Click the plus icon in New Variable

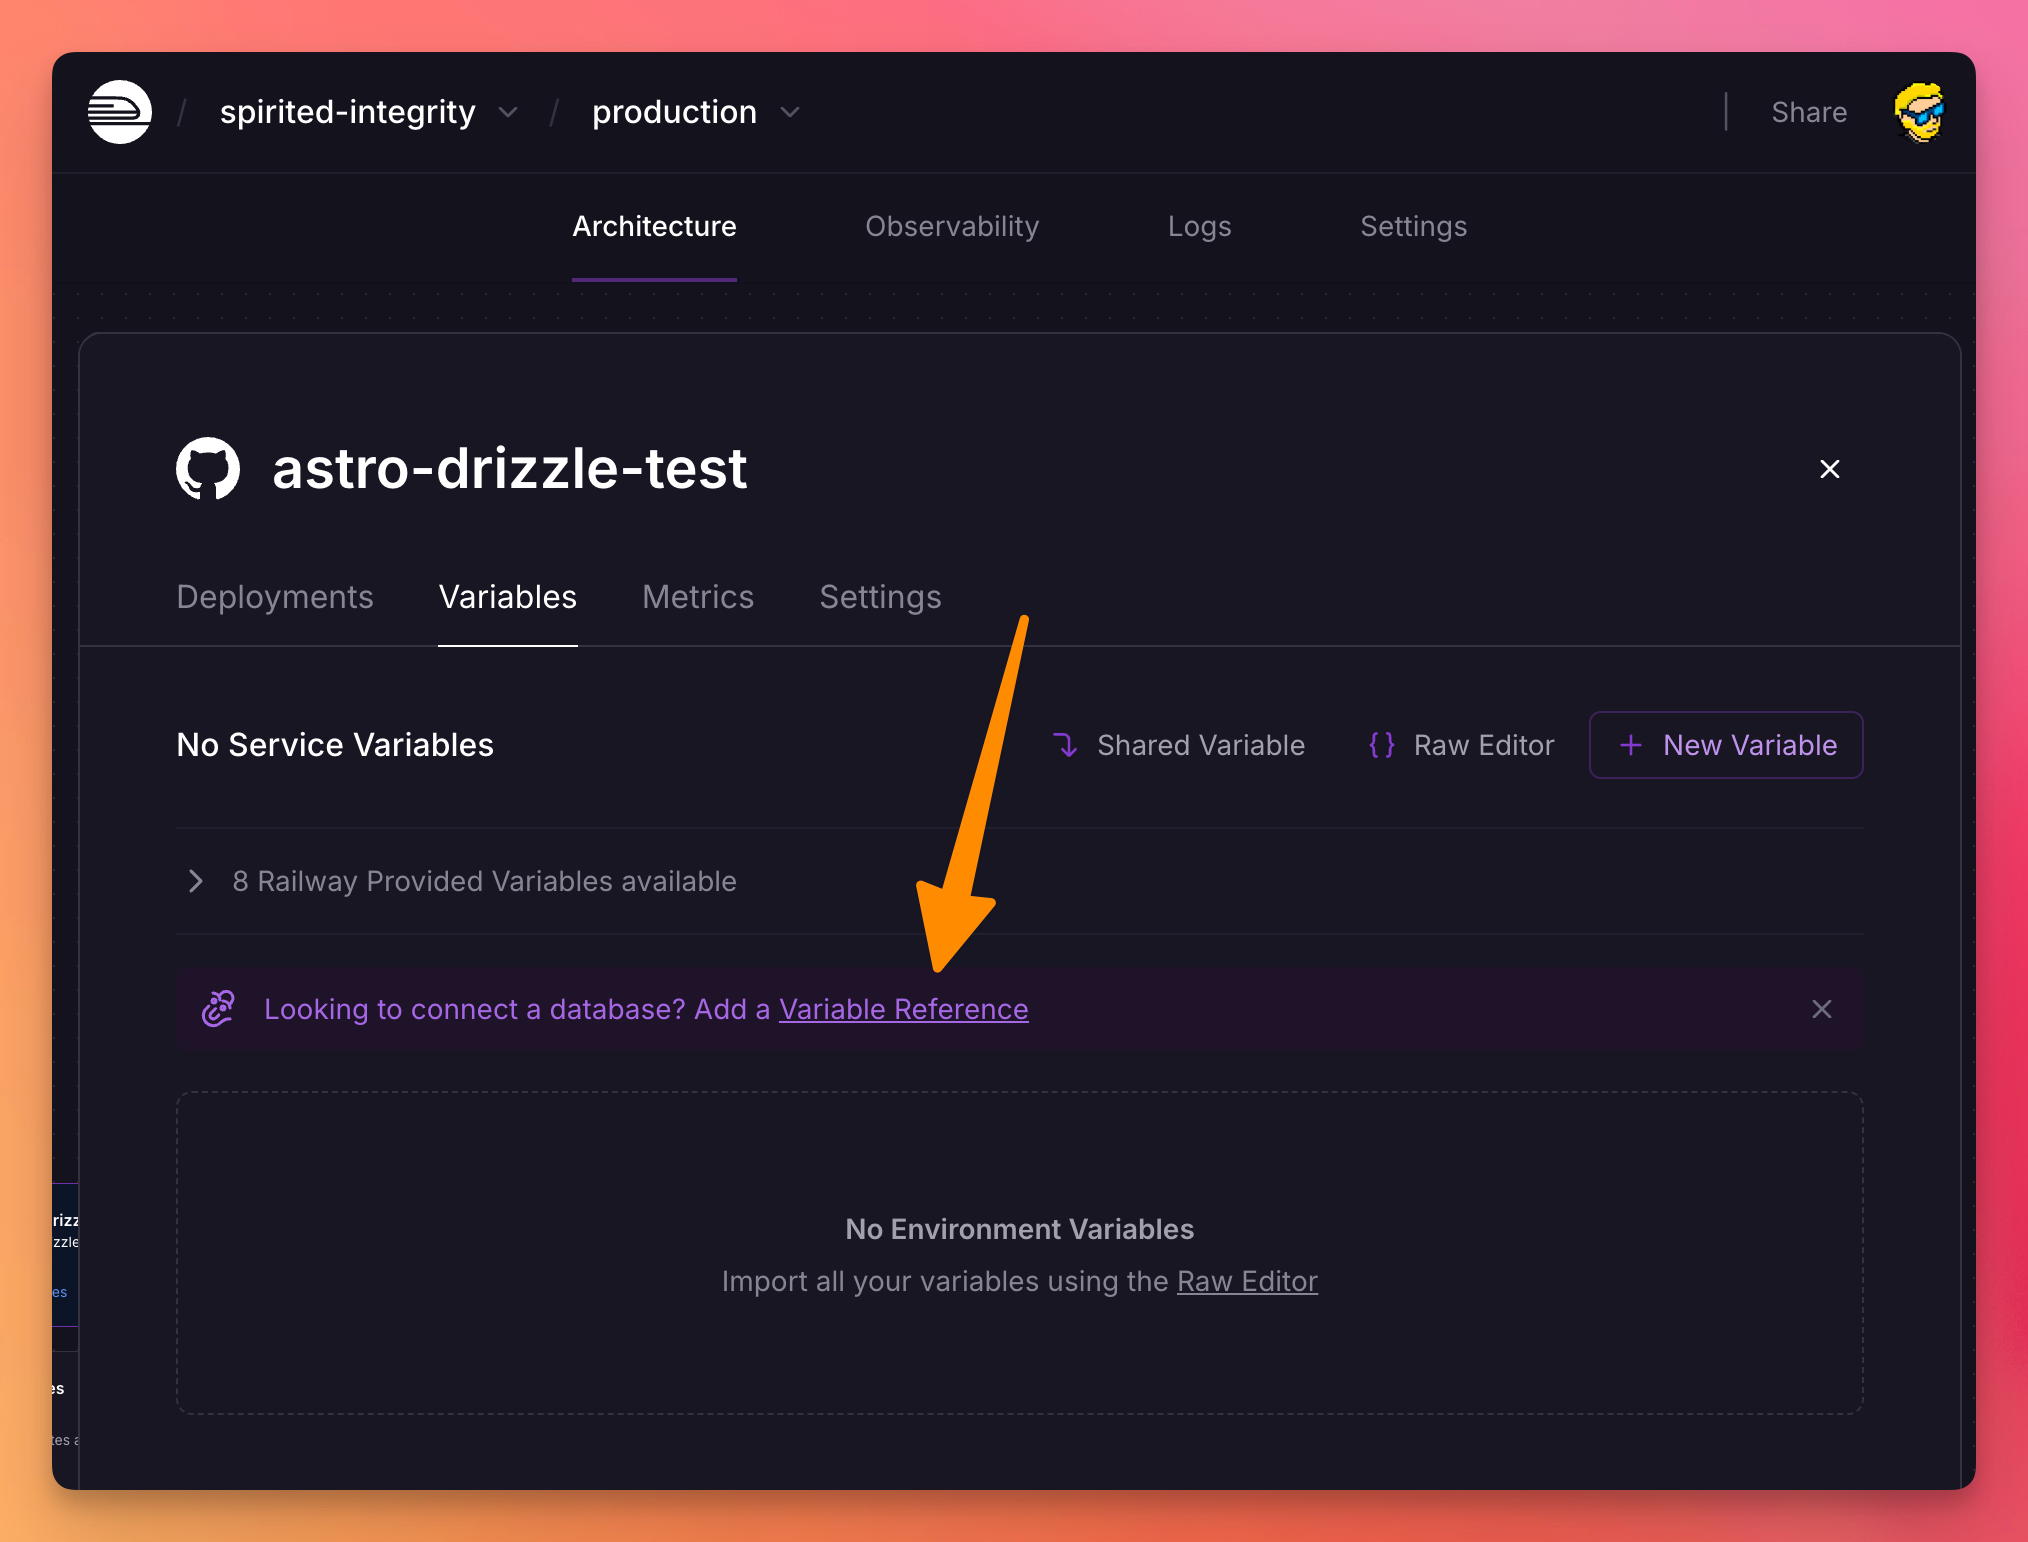pyautogui.click(x=1630, y=745)
